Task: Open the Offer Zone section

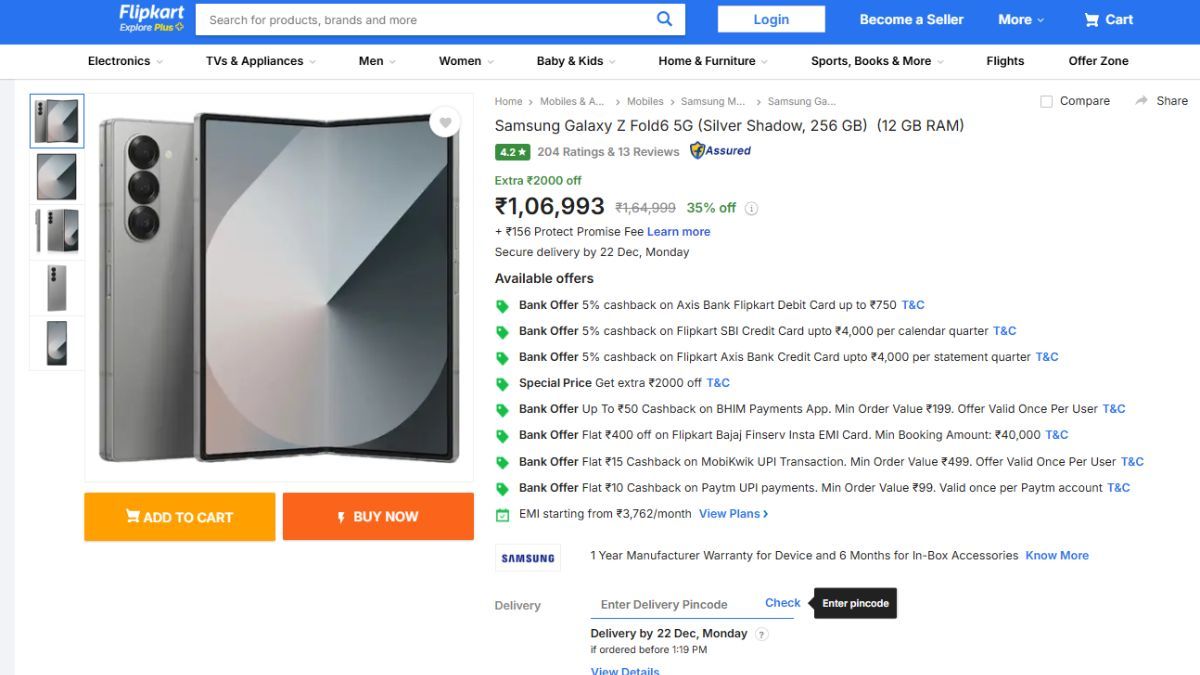Action: pos(1098,61)
